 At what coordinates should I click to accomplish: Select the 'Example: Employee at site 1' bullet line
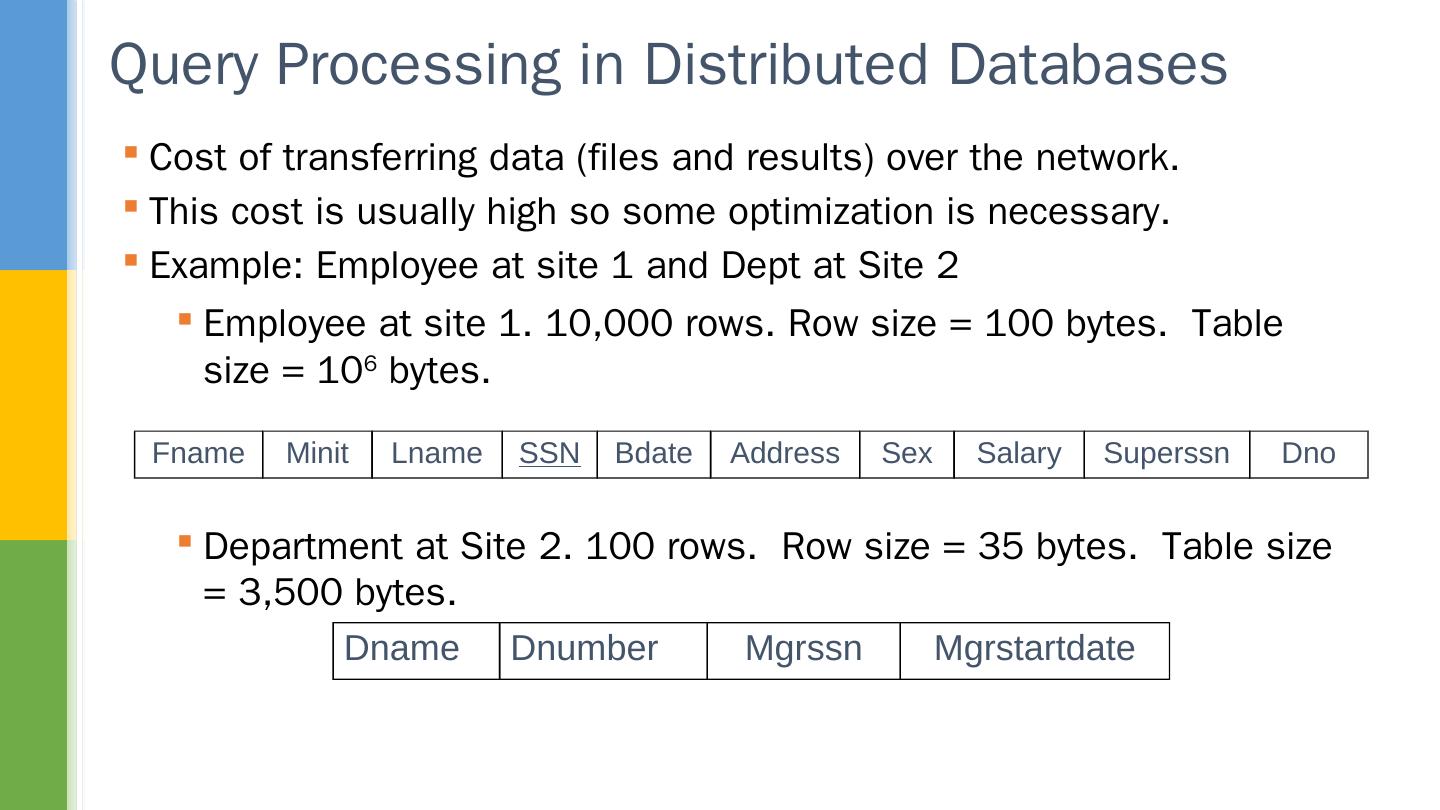coord(553,266)
